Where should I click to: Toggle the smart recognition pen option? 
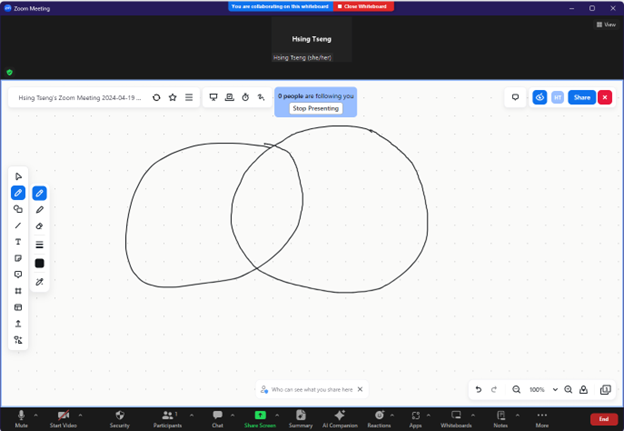coord(39,282)
